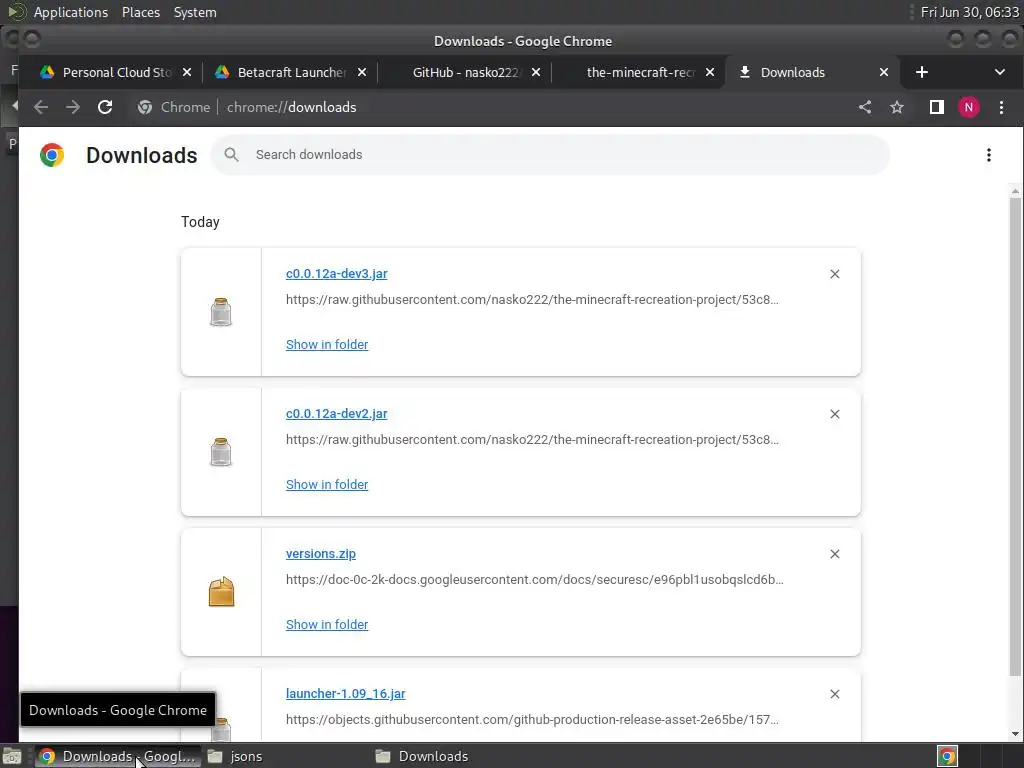Viewport: 1024px width, 768px height.
Task: Show versions.zip in folder
Action: (327, 624)
